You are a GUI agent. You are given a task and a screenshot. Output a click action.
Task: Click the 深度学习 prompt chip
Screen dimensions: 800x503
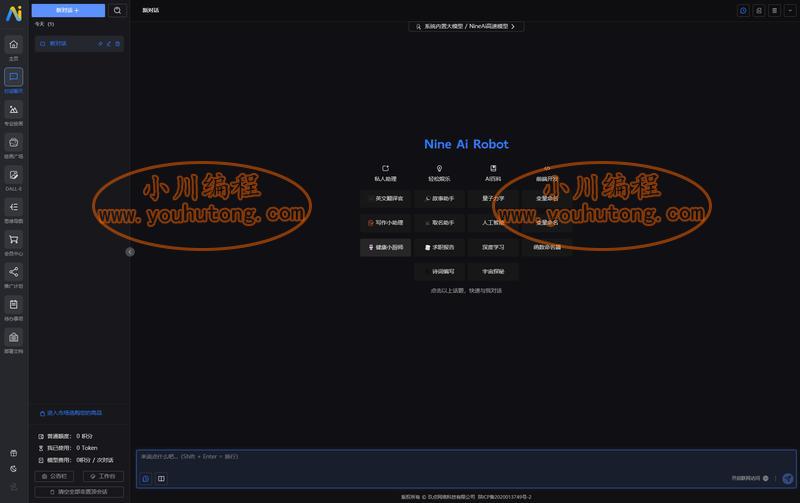(493, 247)
